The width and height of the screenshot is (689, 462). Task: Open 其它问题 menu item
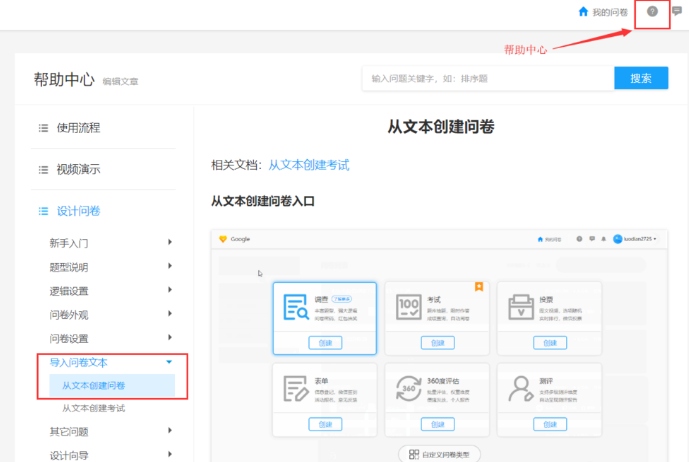[x=69, y=432]
